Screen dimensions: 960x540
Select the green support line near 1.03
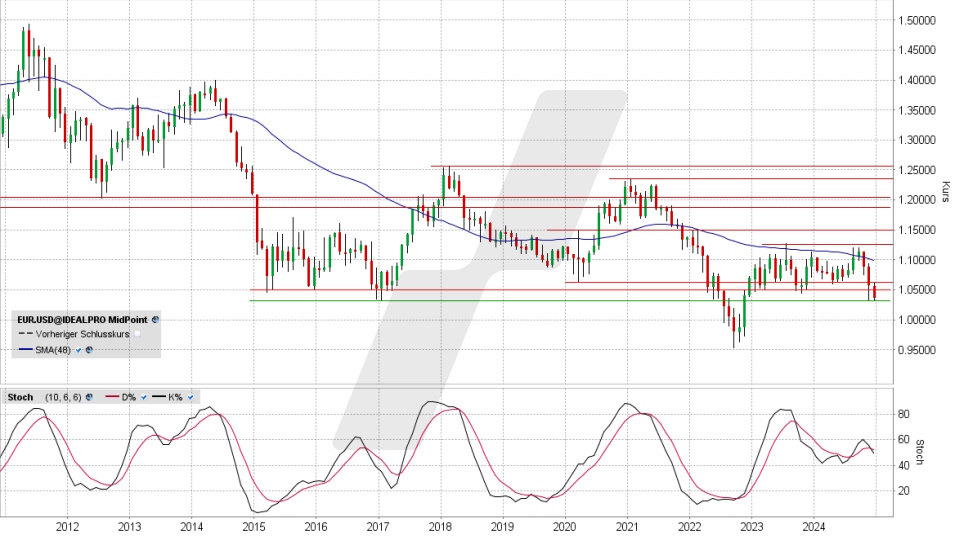tap(569, 301)
